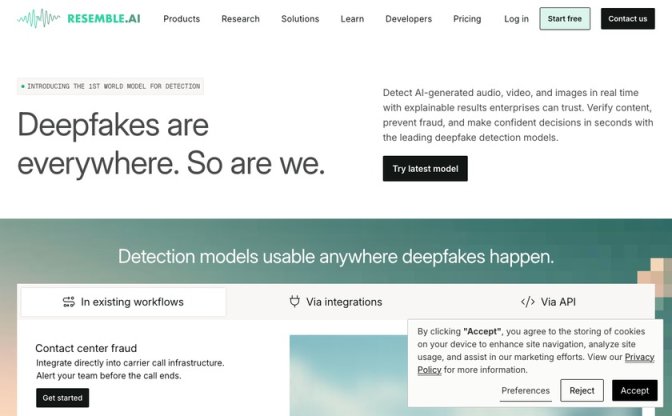Switch to the Via integrations tab
Viewport: 672px width, 416px height.
pos(336,302)
